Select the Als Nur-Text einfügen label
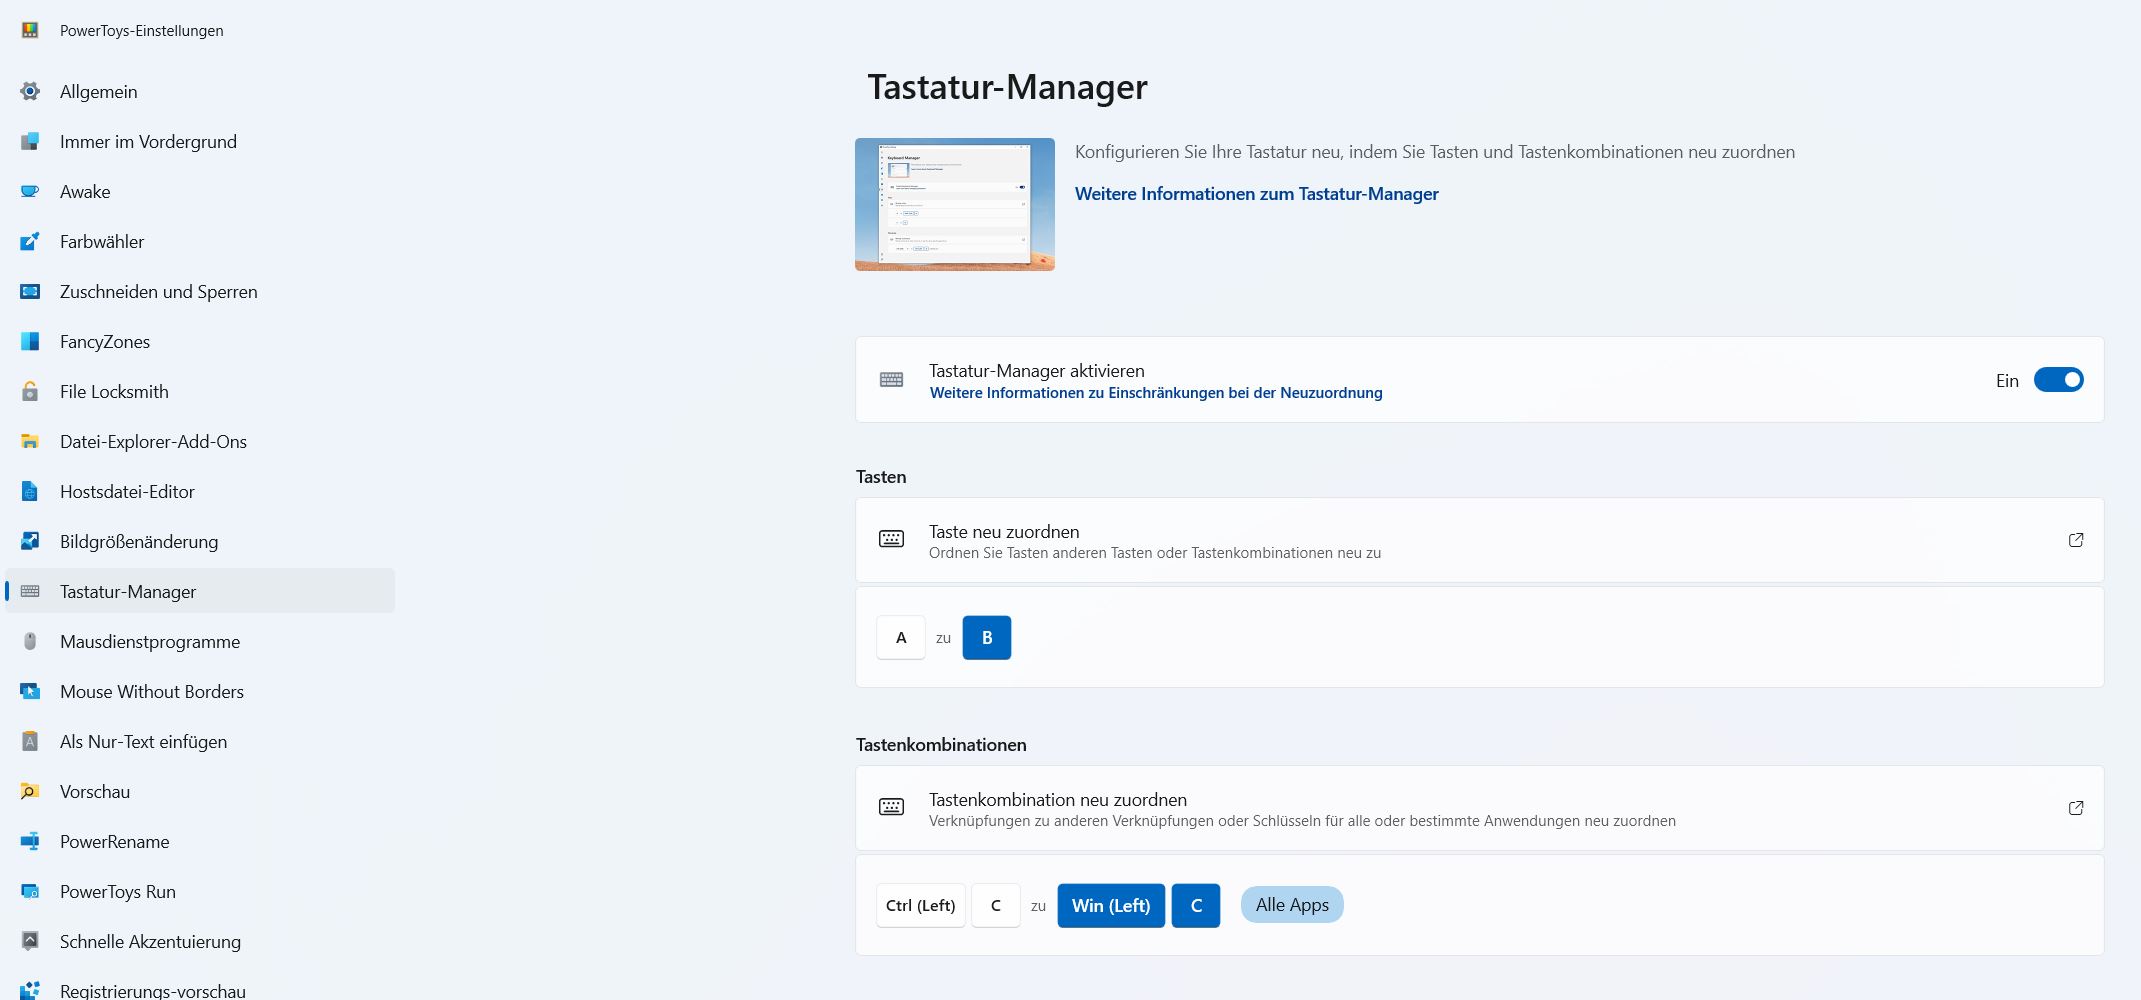 143,741
